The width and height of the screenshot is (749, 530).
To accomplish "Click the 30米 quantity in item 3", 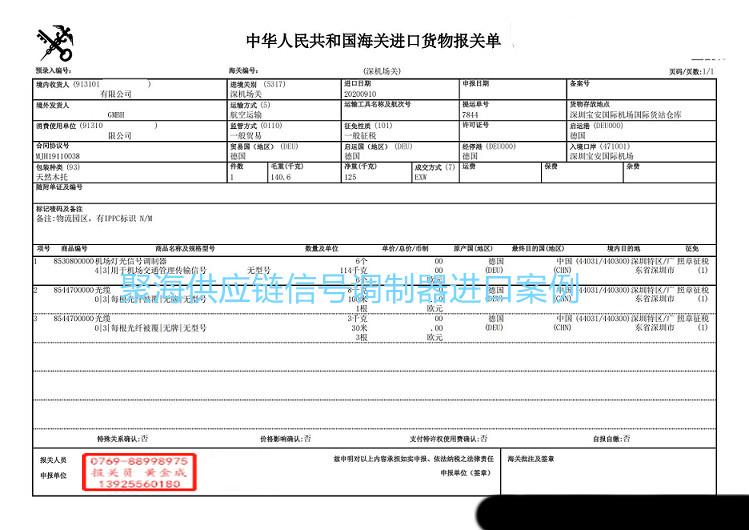I will [359, 328].
